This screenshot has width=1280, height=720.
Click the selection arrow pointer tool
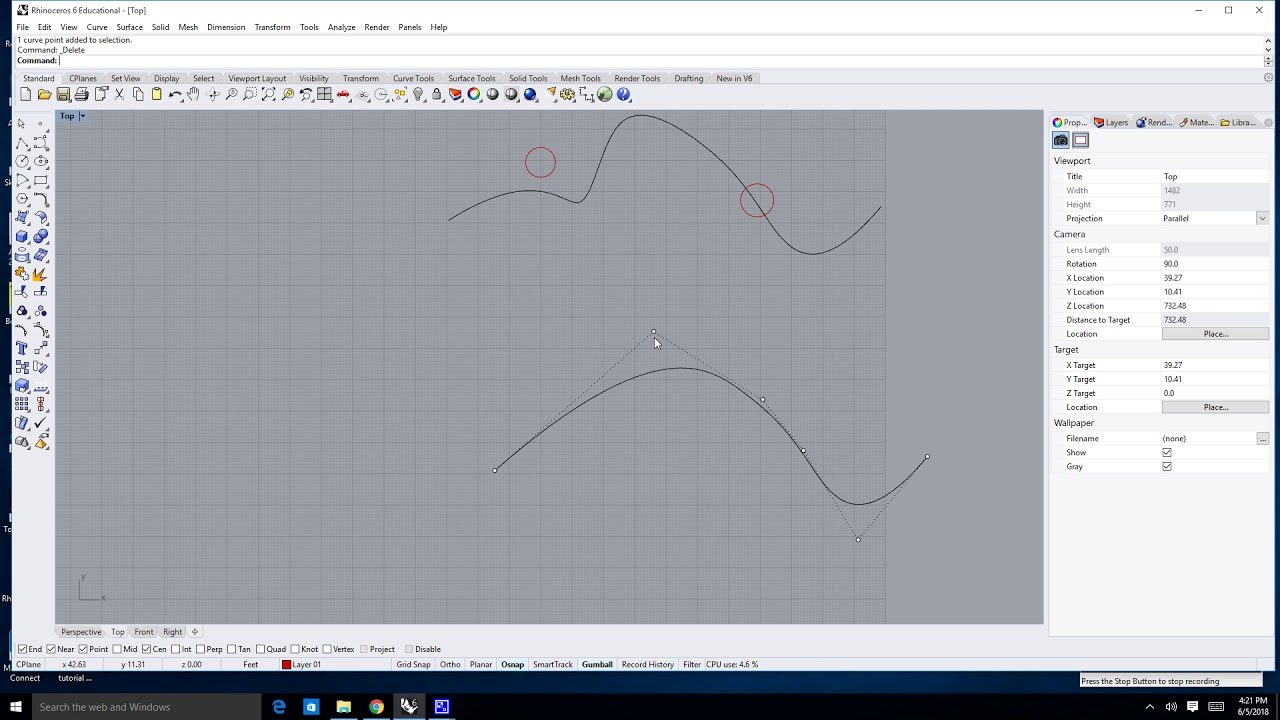coord(22,123)
